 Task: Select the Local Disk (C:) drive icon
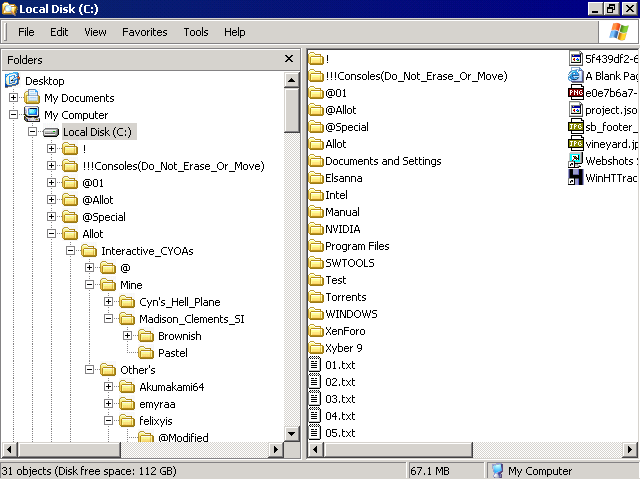coord(51,132)
